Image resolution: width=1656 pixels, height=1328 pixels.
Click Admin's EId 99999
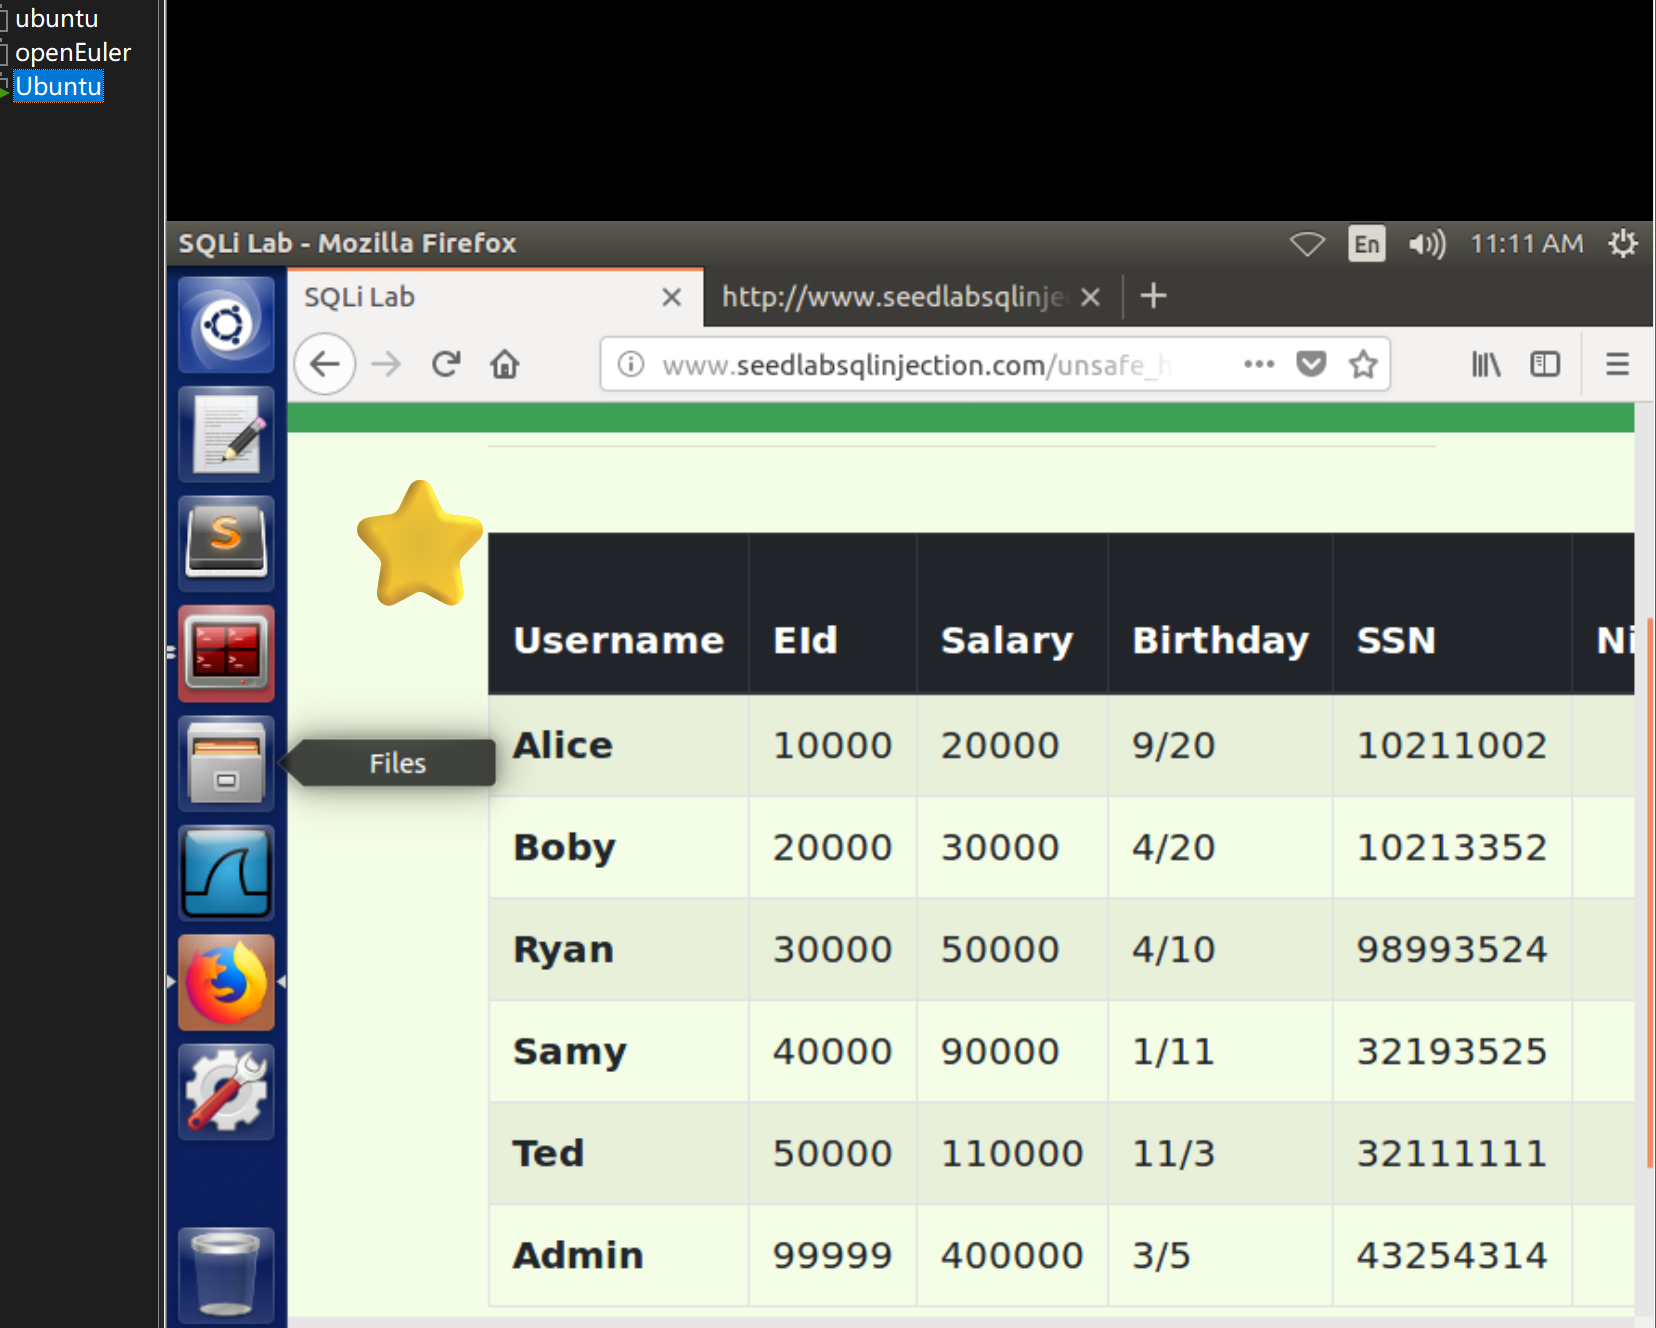832,1255
